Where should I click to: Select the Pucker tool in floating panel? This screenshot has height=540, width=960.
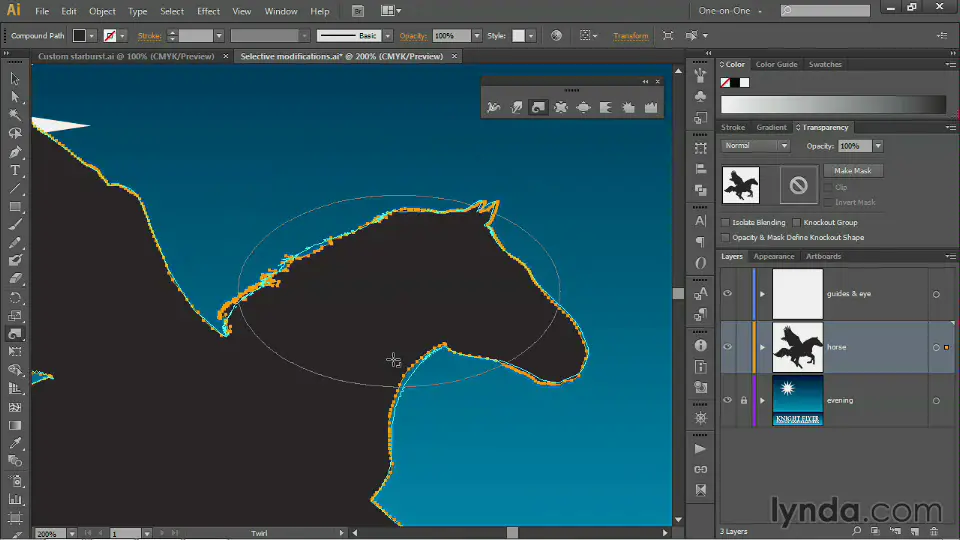(561, 107)
